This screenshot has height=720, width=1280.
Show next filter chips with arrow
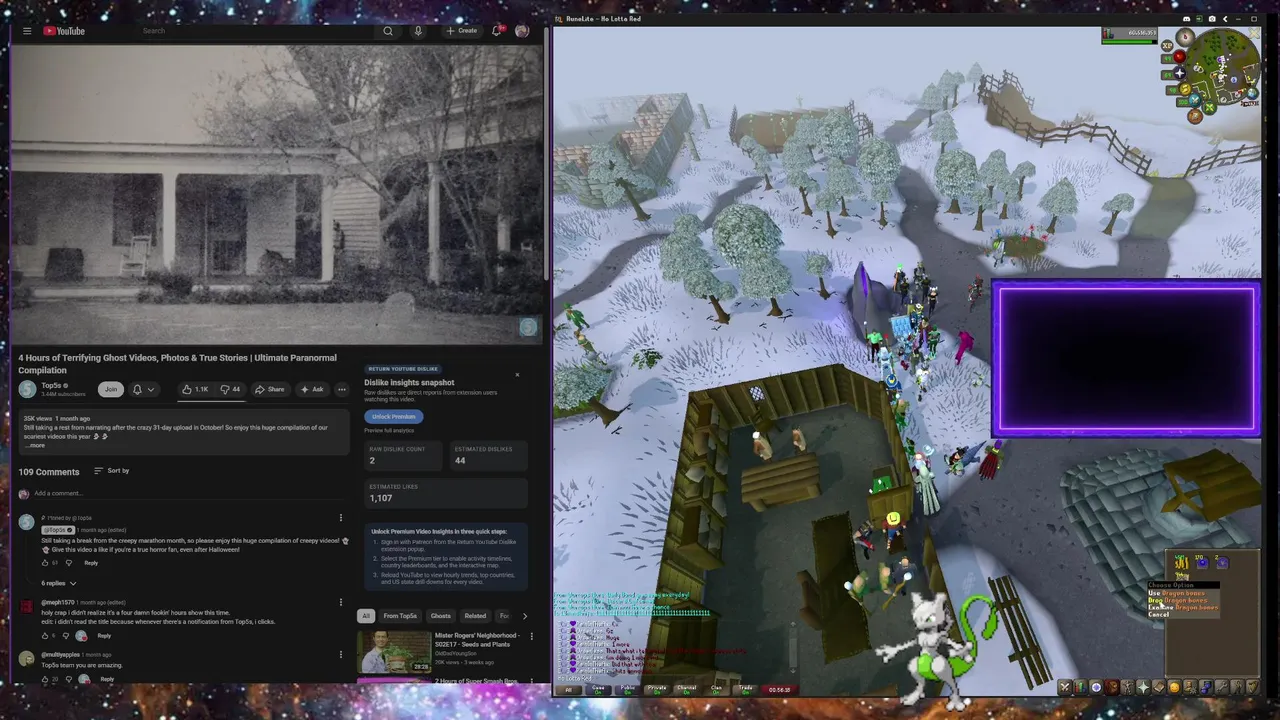[525, 616]
